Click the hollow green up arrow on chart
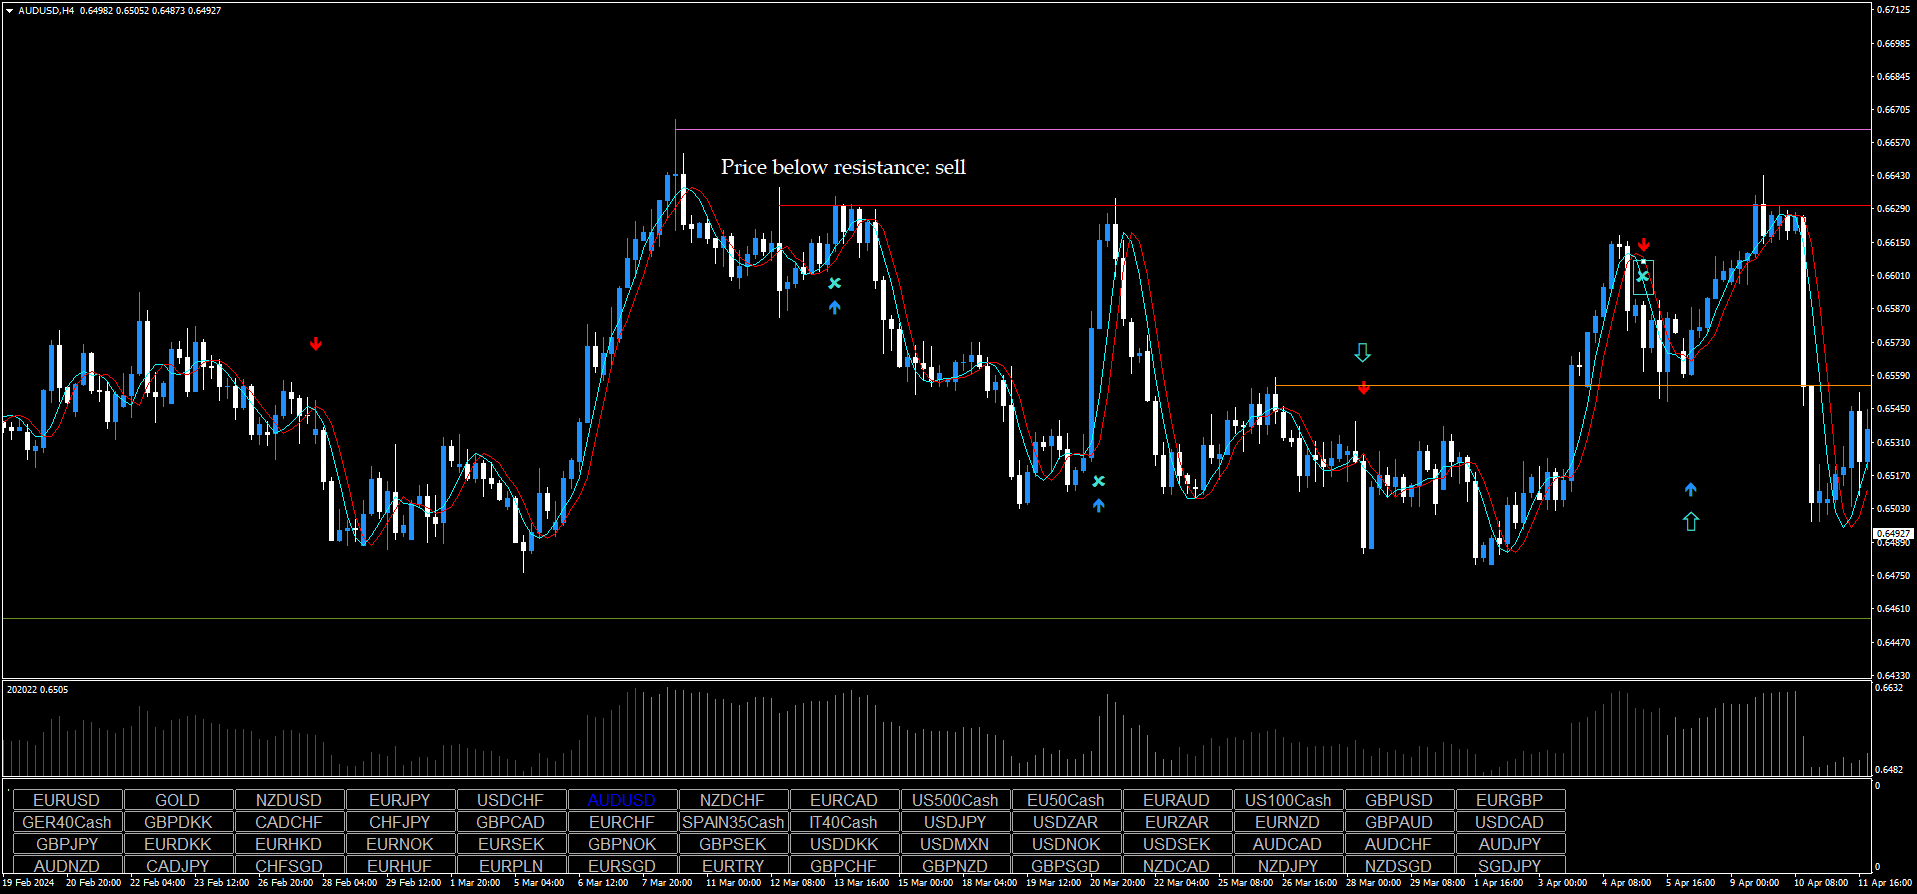 click(1690, 521)
